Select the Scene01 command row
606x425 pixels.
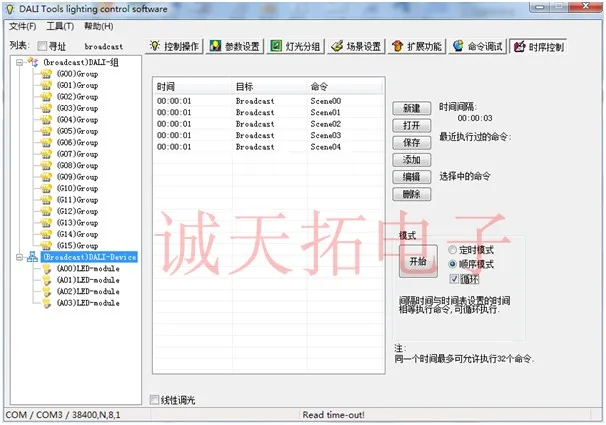click(268, 112)
